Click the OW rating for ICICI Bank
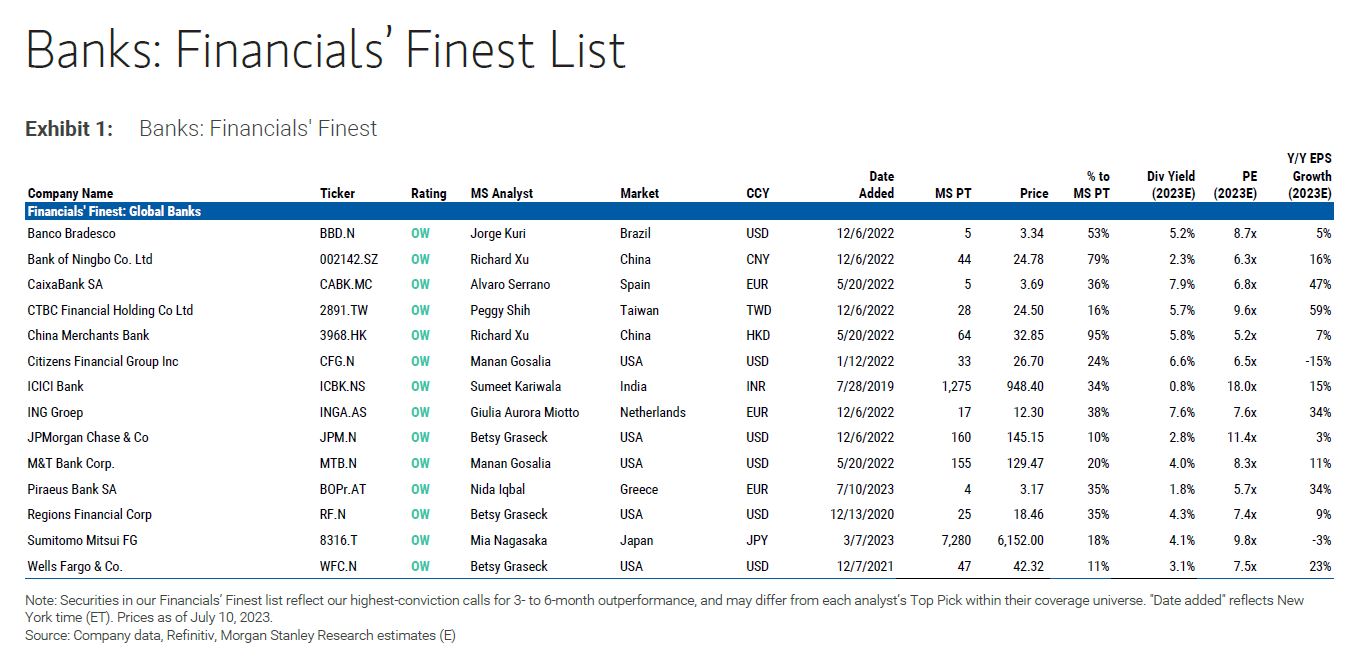Viewport: 1363px width, 669px height. pyautogui.click(x=420, y=387)
